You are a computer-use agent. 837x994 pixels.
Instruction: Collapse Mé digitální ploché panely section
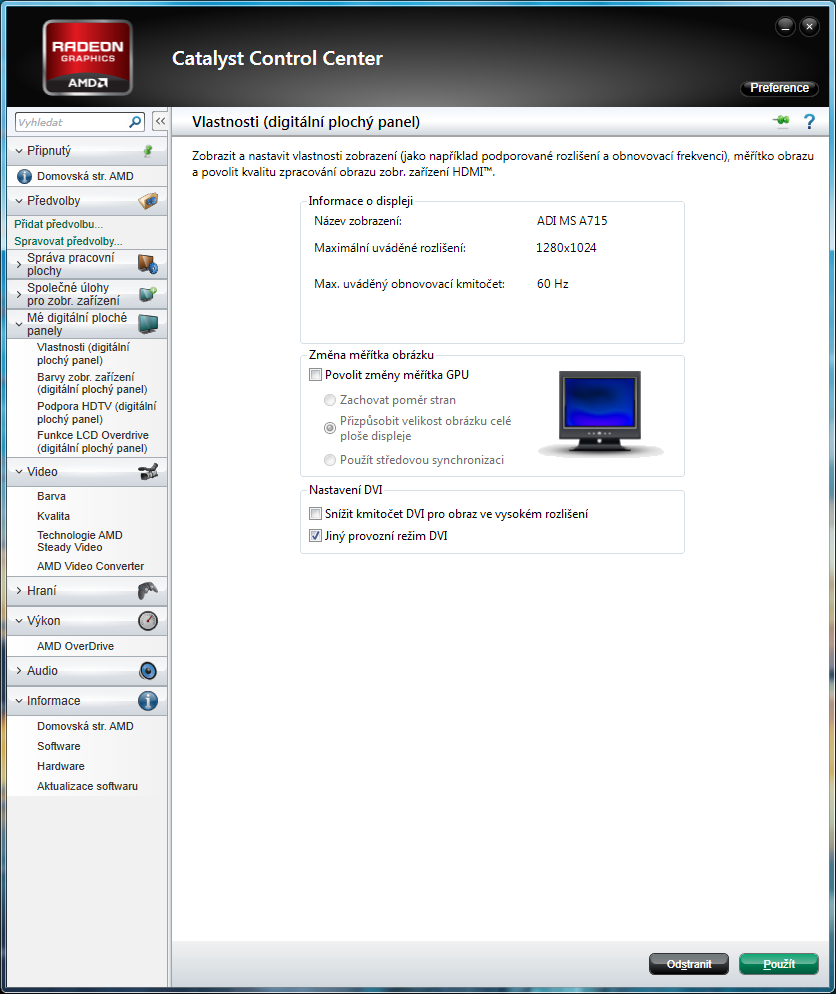pyautogui.click(x=19, y=324)
